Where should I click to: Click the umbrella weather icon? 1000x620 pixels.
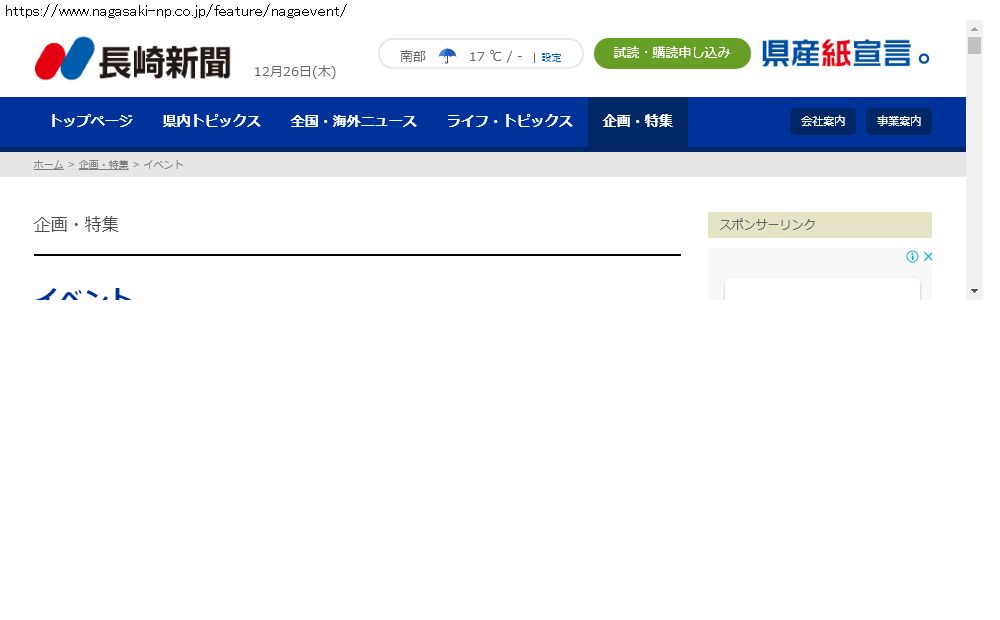coord(448,56)
